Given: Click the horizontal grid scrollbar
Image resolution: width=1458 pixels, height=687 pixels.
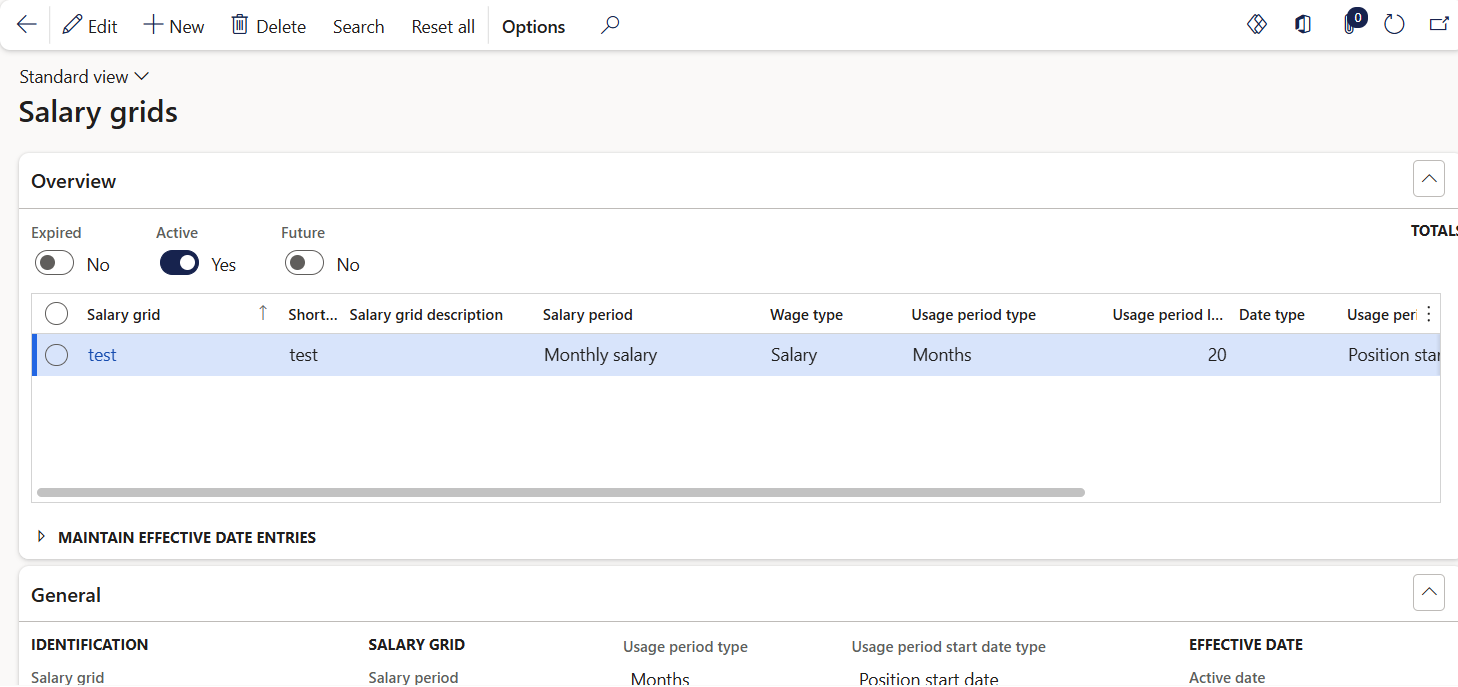Looking at the screenshot, I should (x=561, y=492).
